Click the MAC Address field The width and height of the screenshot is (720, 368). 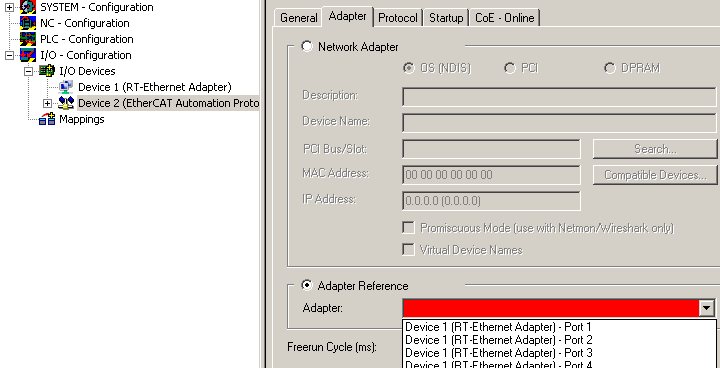(491, 175)
